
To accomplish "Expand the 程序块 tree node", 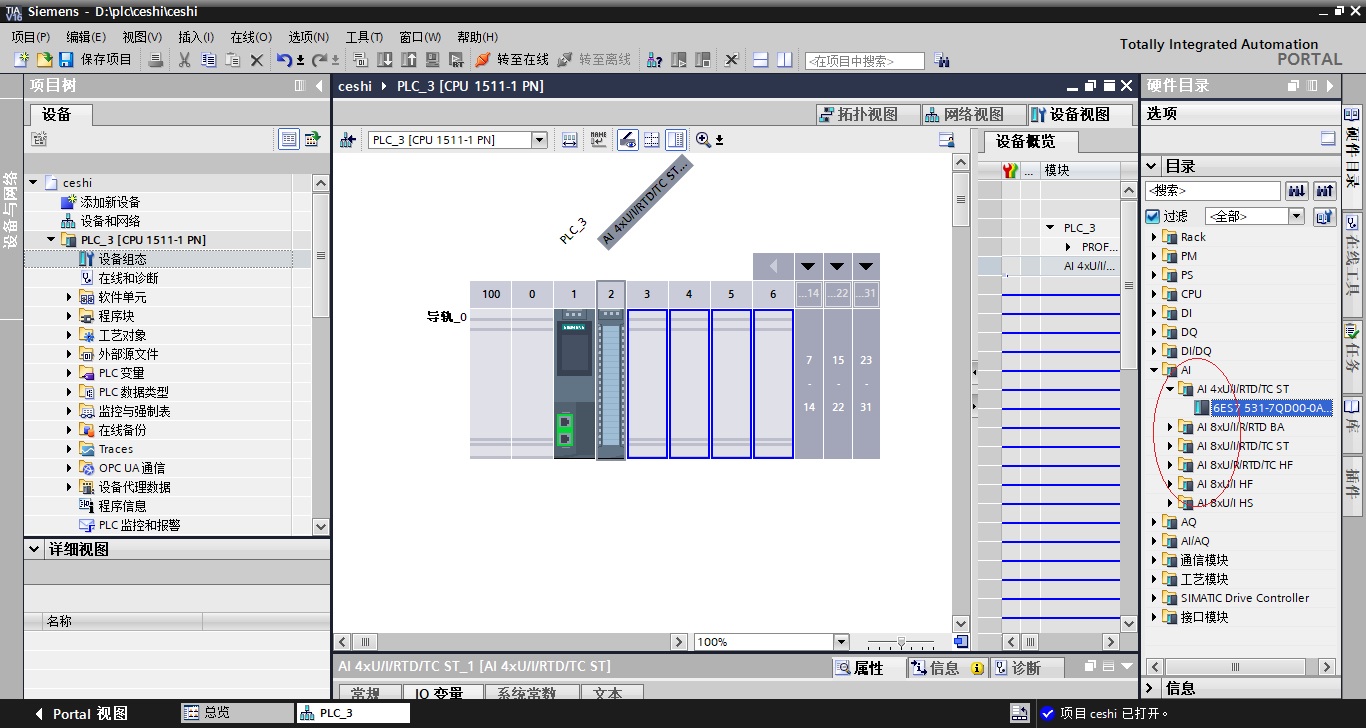I will pos(70,316).
